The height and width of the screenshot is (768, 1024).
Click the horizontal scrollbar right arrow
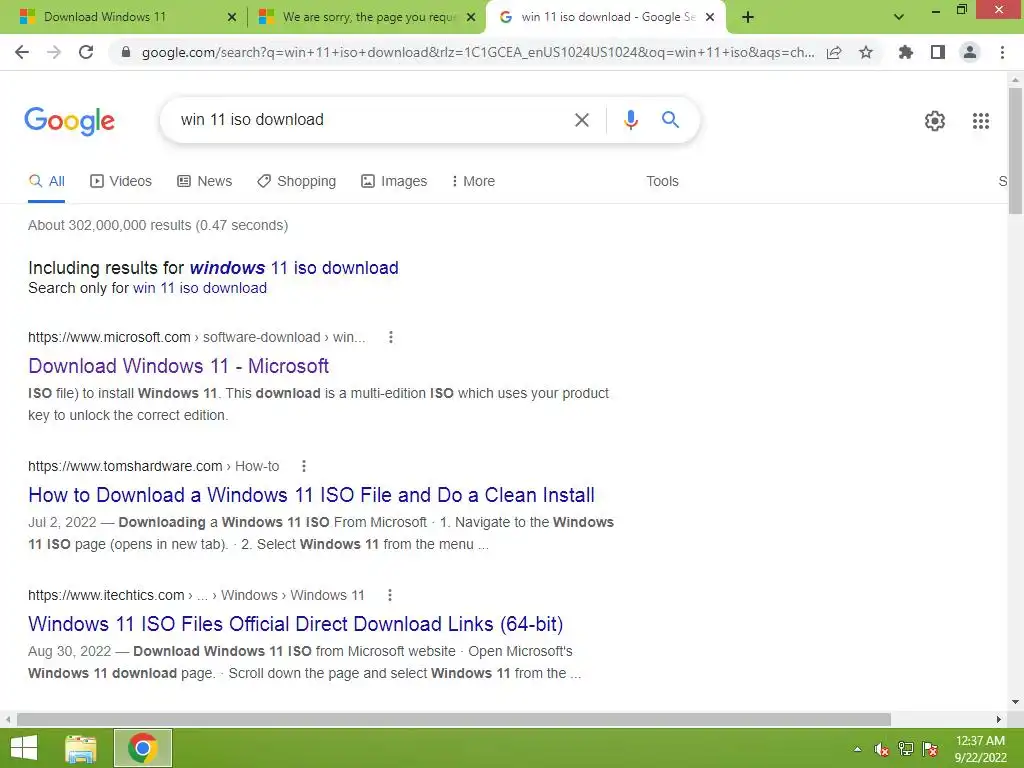click(x=999, y=719)
